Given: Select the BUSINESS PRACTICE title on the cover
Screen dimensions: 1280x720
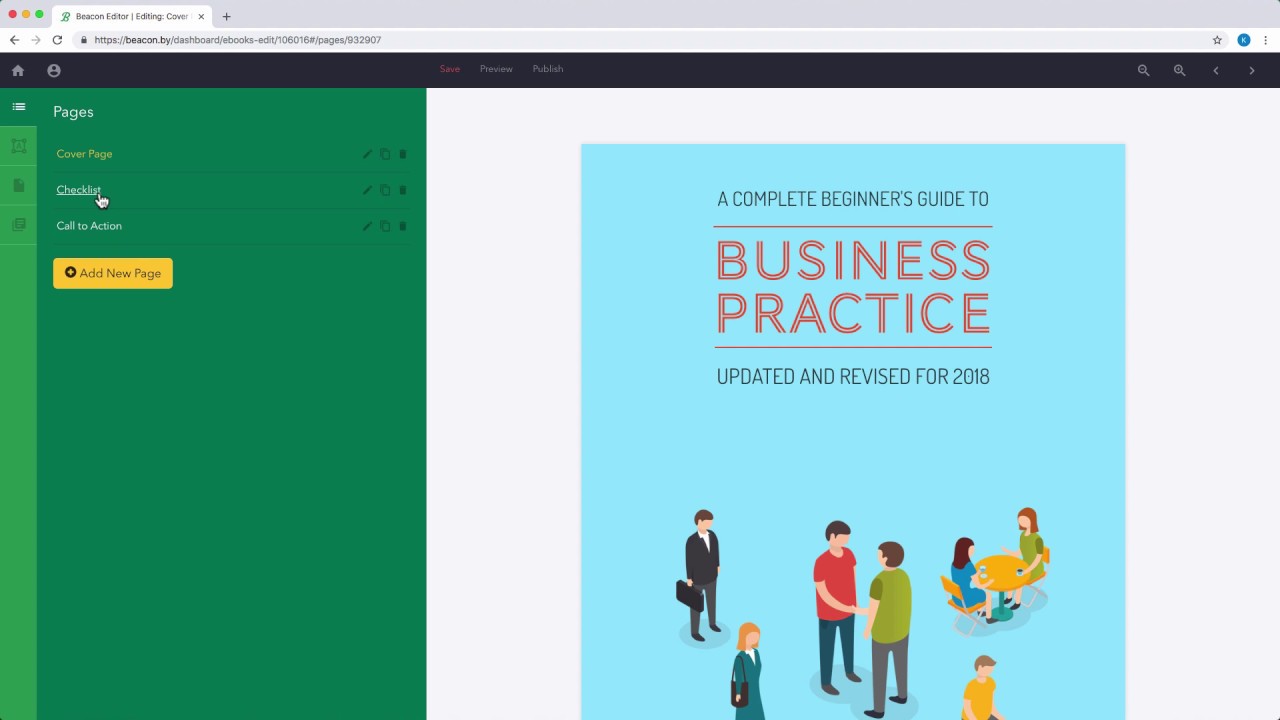Looking at the screenshot, I should point(853,287).
